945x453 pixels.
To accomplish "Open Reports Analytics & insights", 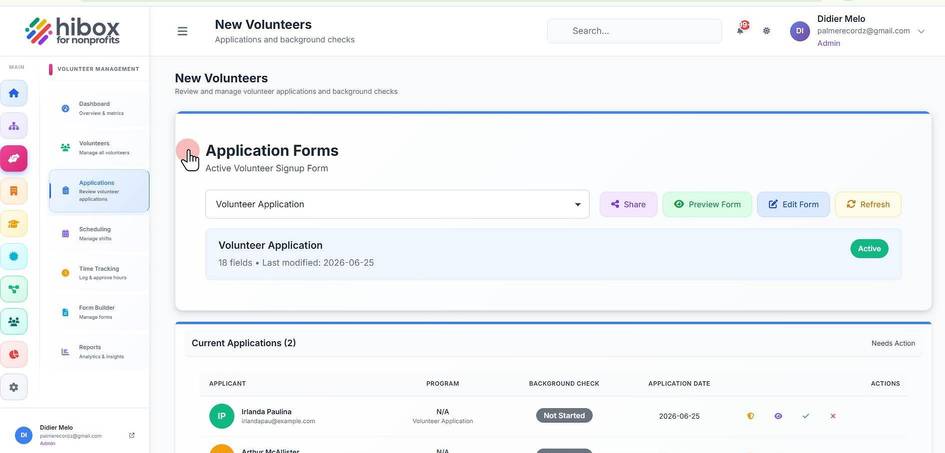I will click(x=99, y=352).
